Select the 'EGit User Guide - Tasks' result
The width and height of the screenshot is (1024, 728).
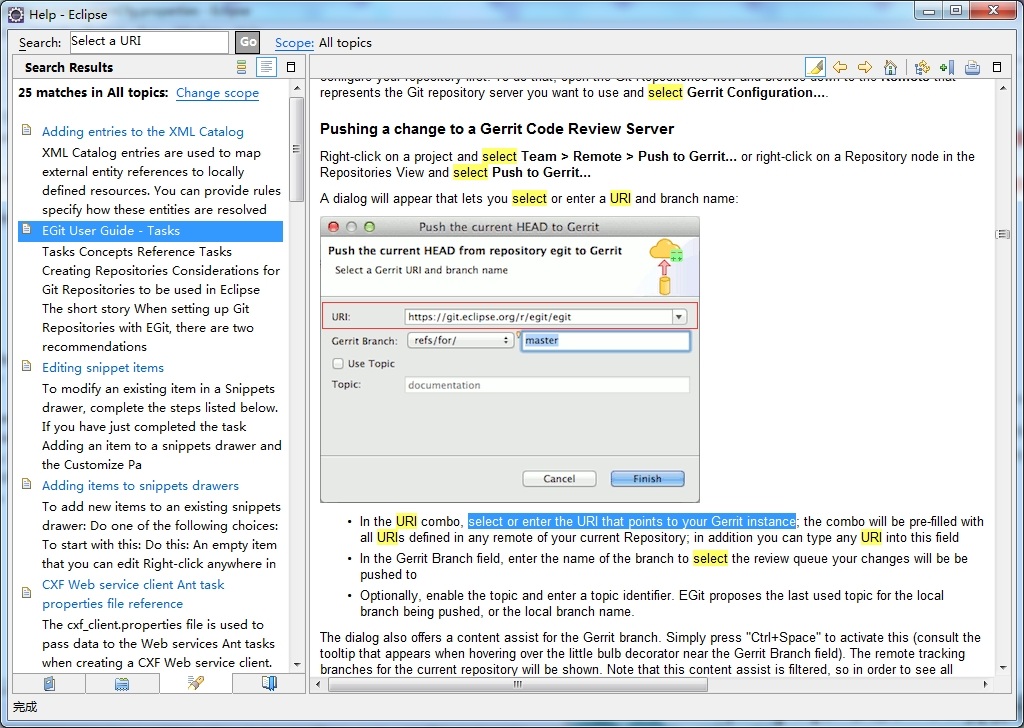click(151, 230)
